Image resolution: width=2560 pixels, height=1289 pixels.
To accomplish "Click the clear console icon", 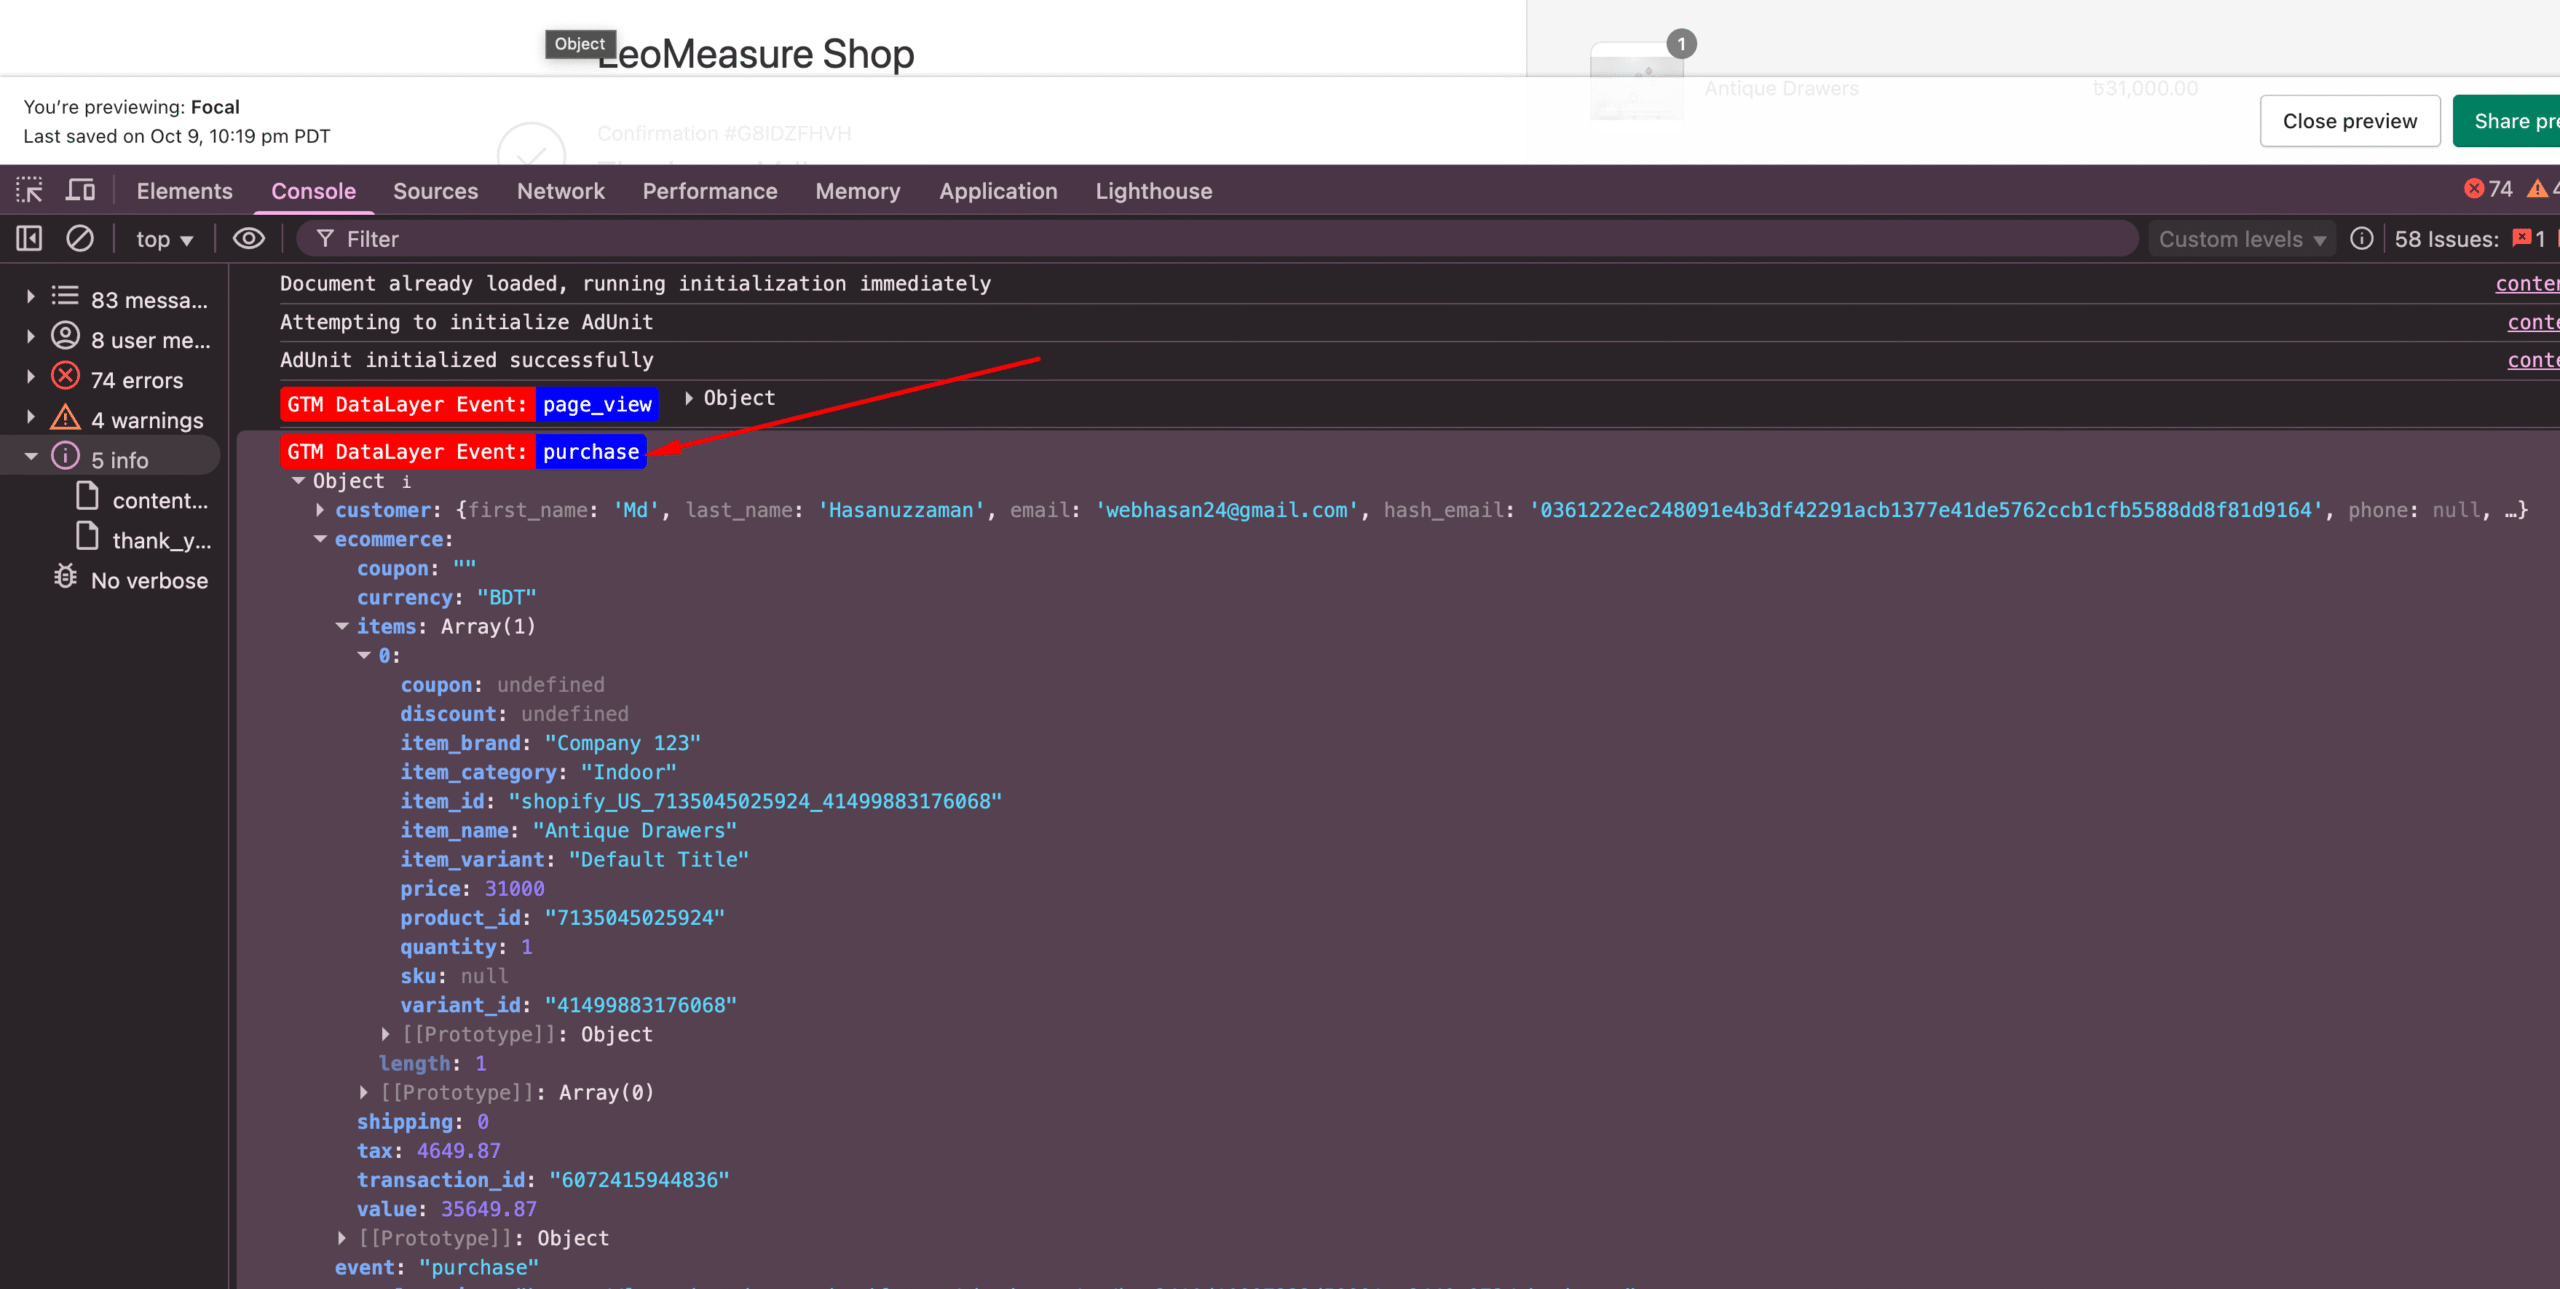I will point(80,239).
